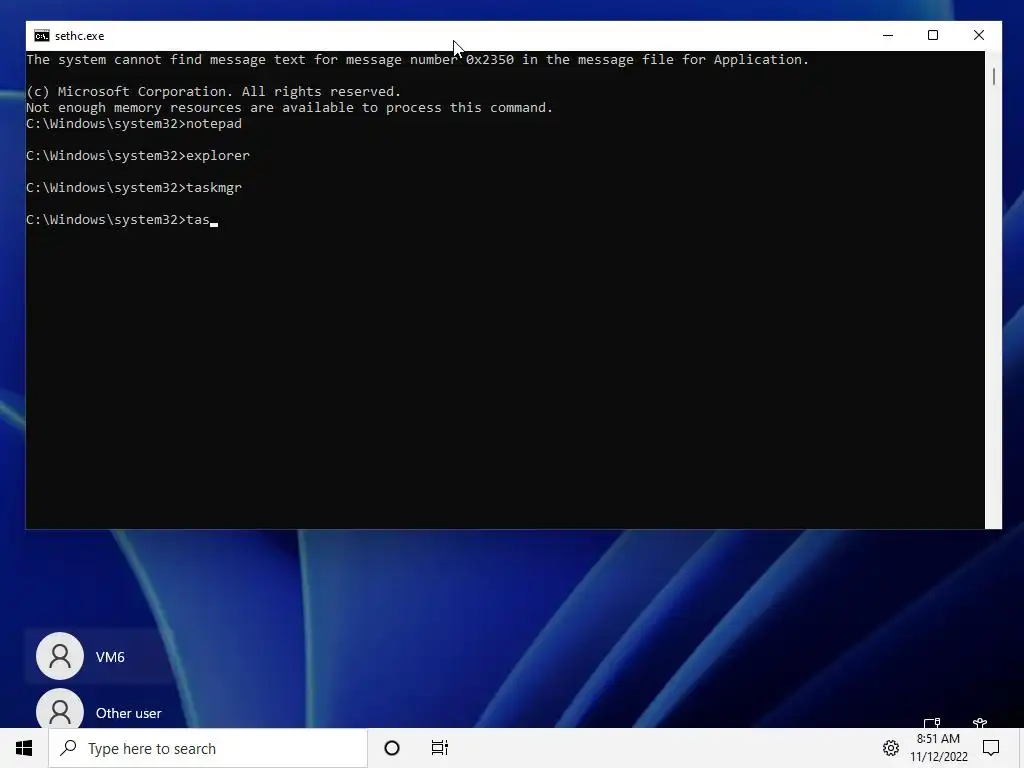The image size is (1024, 768).
Task: Click the sethc.exe command prompt title icon
Action: click(42, 36)
